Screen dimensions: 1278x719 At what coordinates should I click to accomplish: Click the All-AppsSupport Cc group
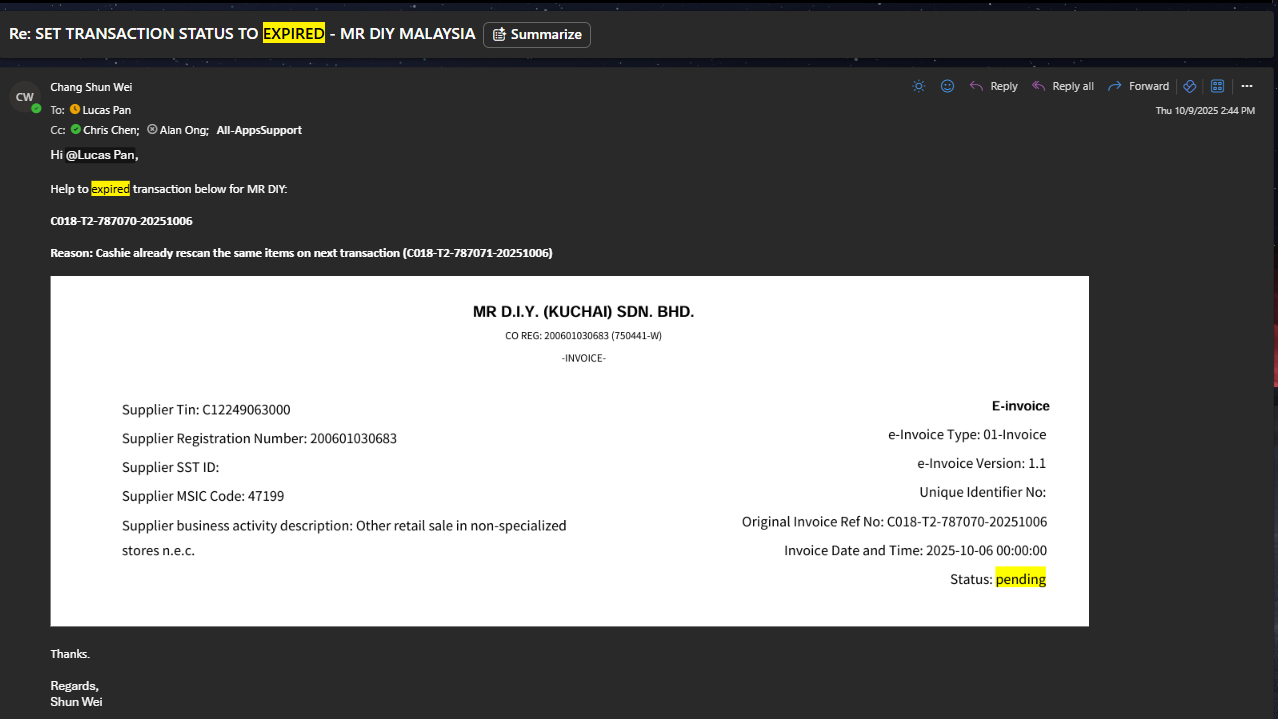(x=259, y=130)
